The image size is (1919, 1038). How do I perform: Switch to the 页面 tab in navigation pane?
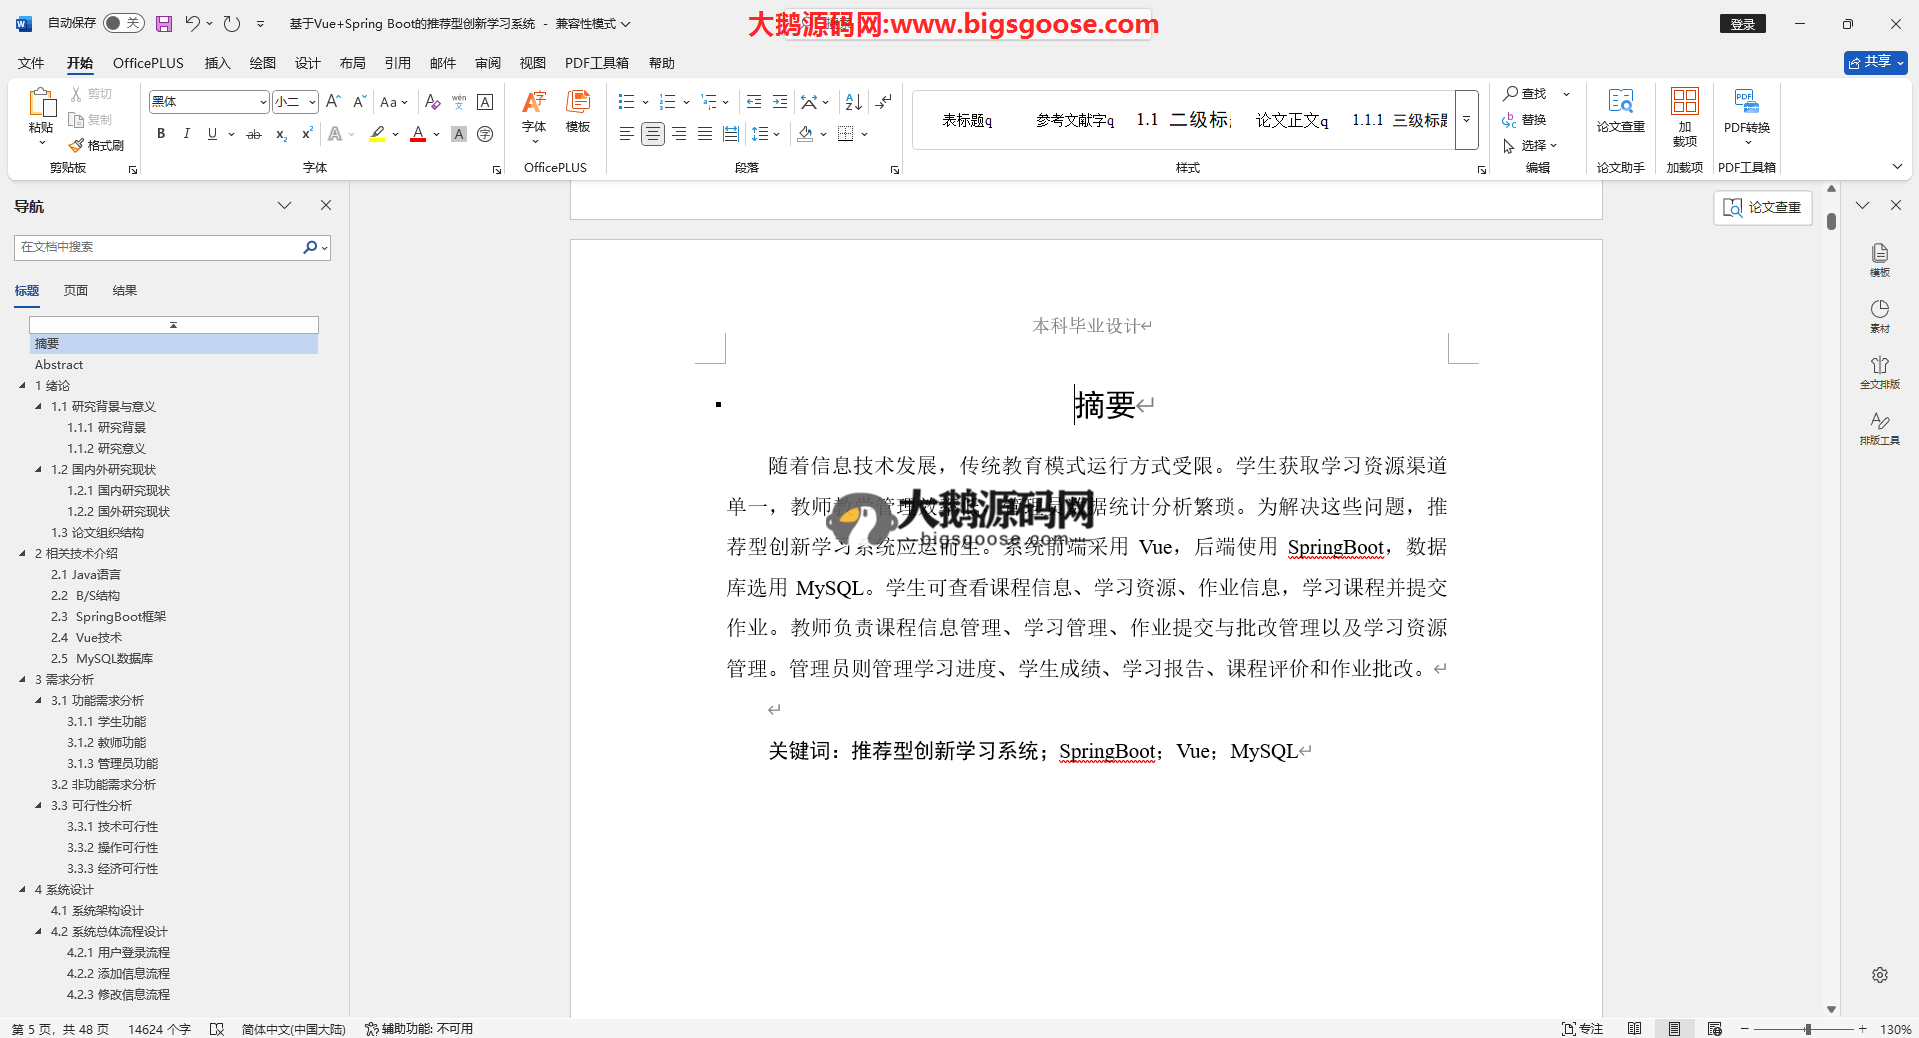[x=76, y=291]
